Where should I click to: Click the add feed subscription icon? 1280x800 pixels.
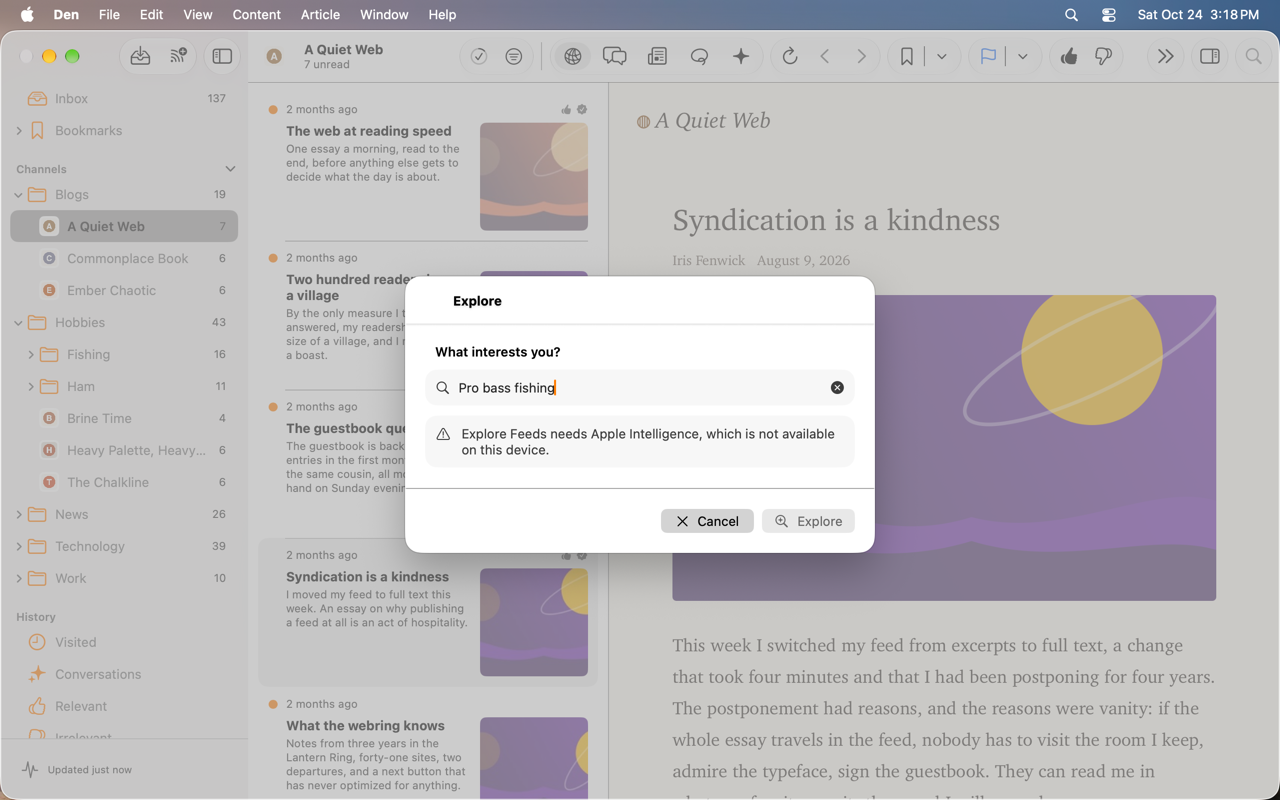(x=178, y=57)
